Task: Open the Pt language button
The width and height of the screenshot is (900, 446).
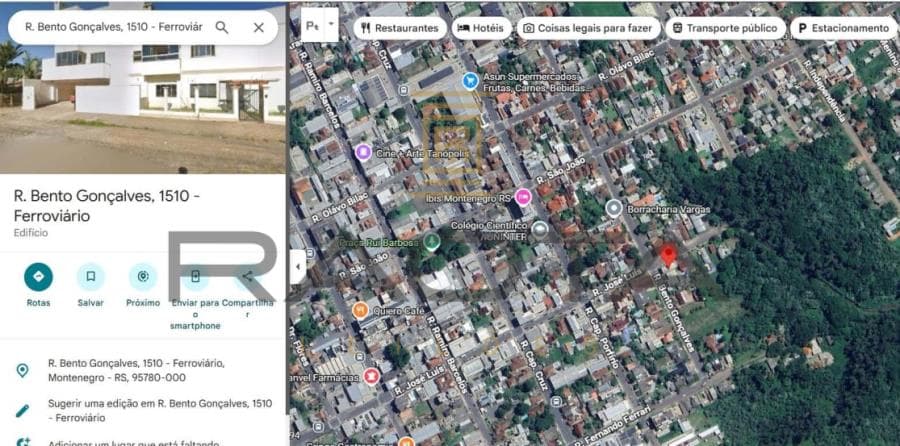Action: 312,25
